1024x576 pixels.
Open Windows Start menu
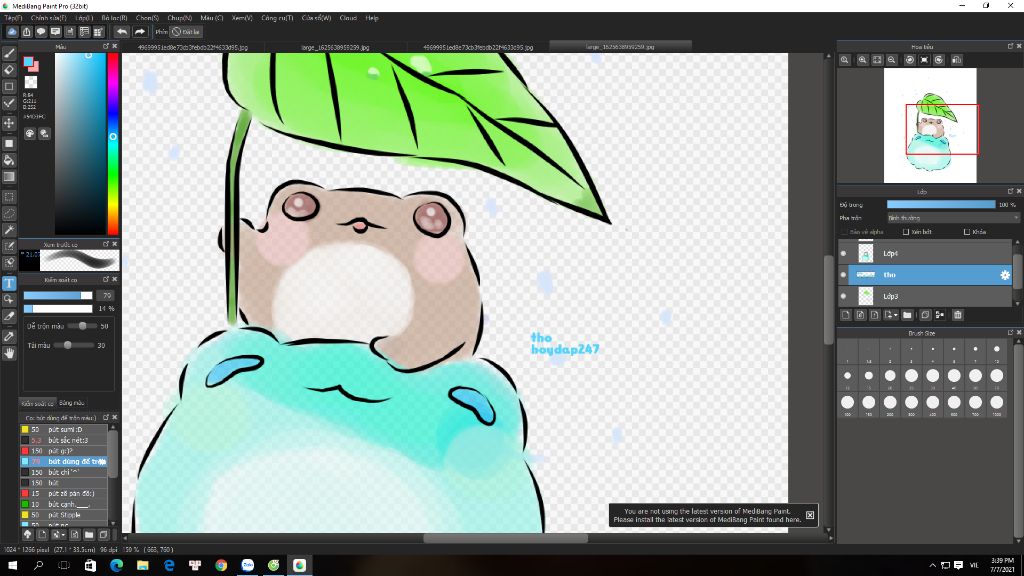[x=12, y=565]
